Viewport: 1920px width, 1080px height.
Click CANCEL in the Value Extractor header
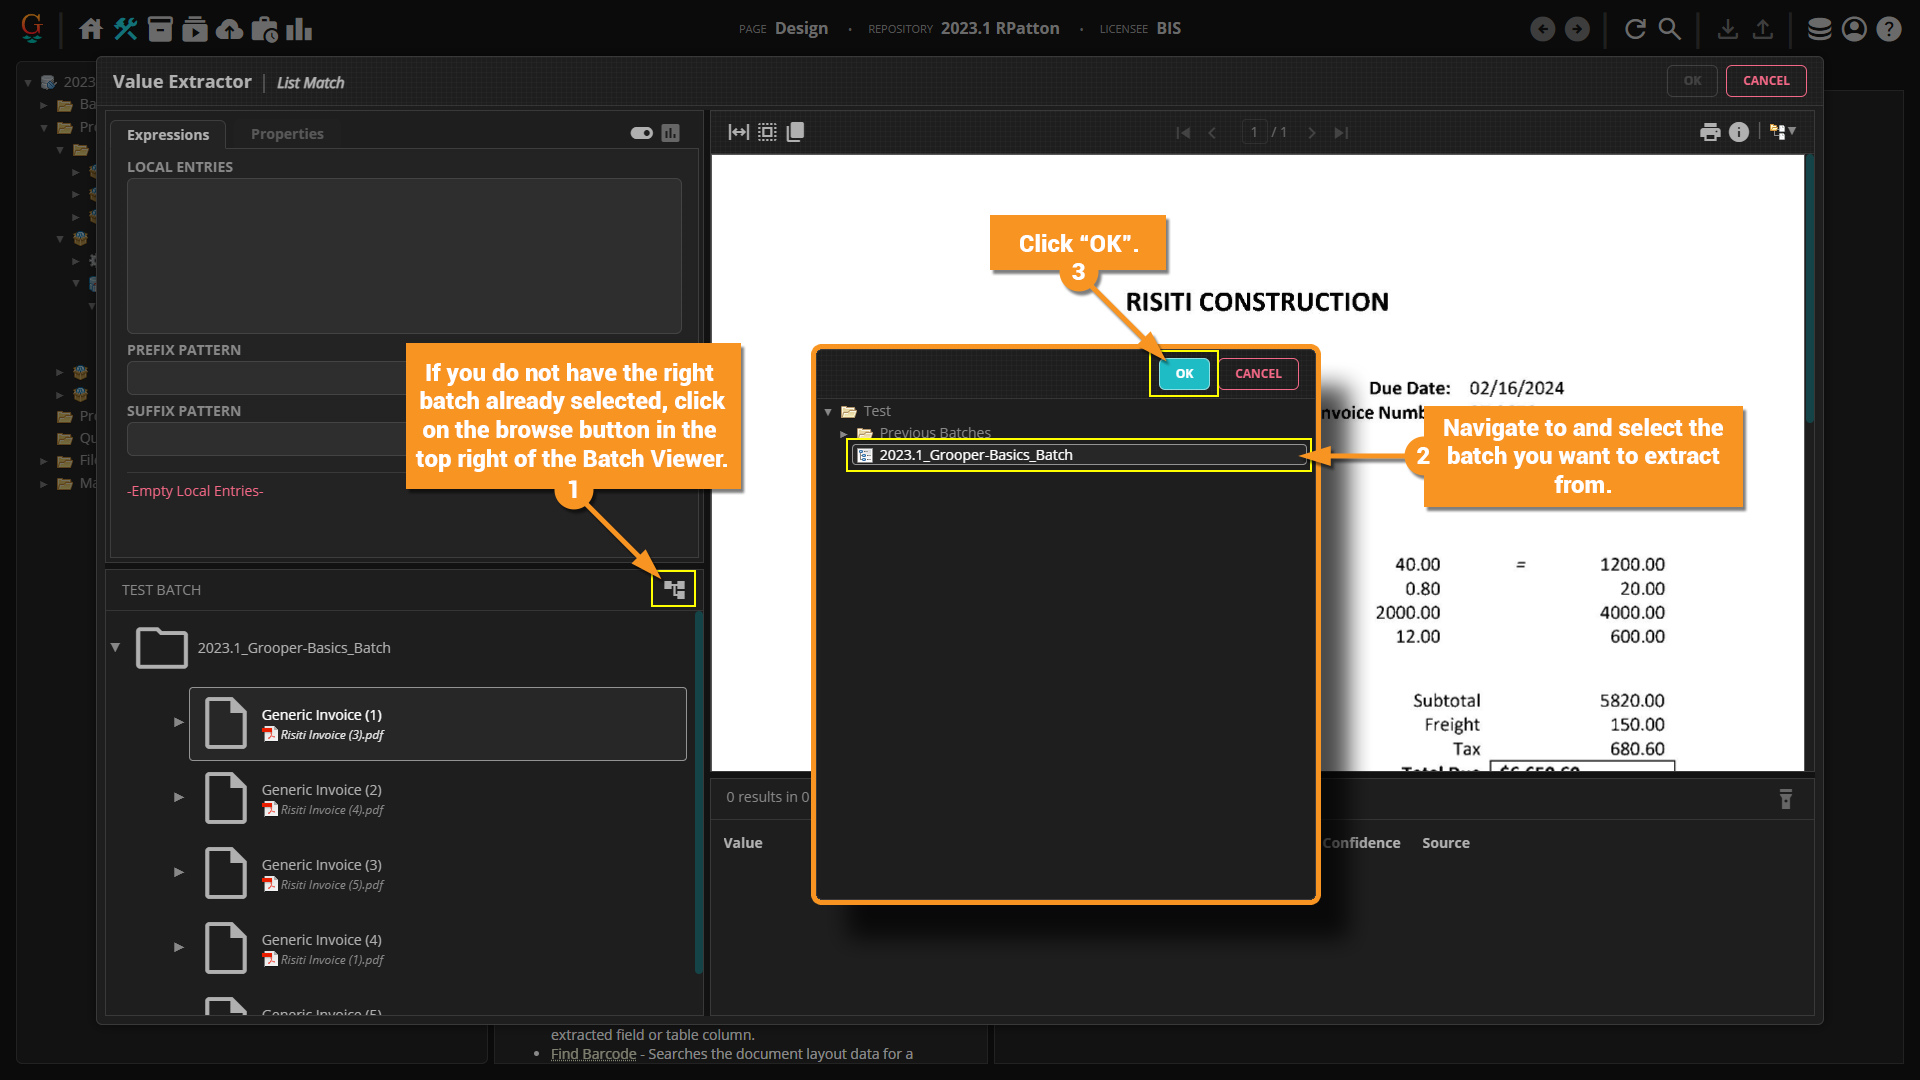[1765, 81]
